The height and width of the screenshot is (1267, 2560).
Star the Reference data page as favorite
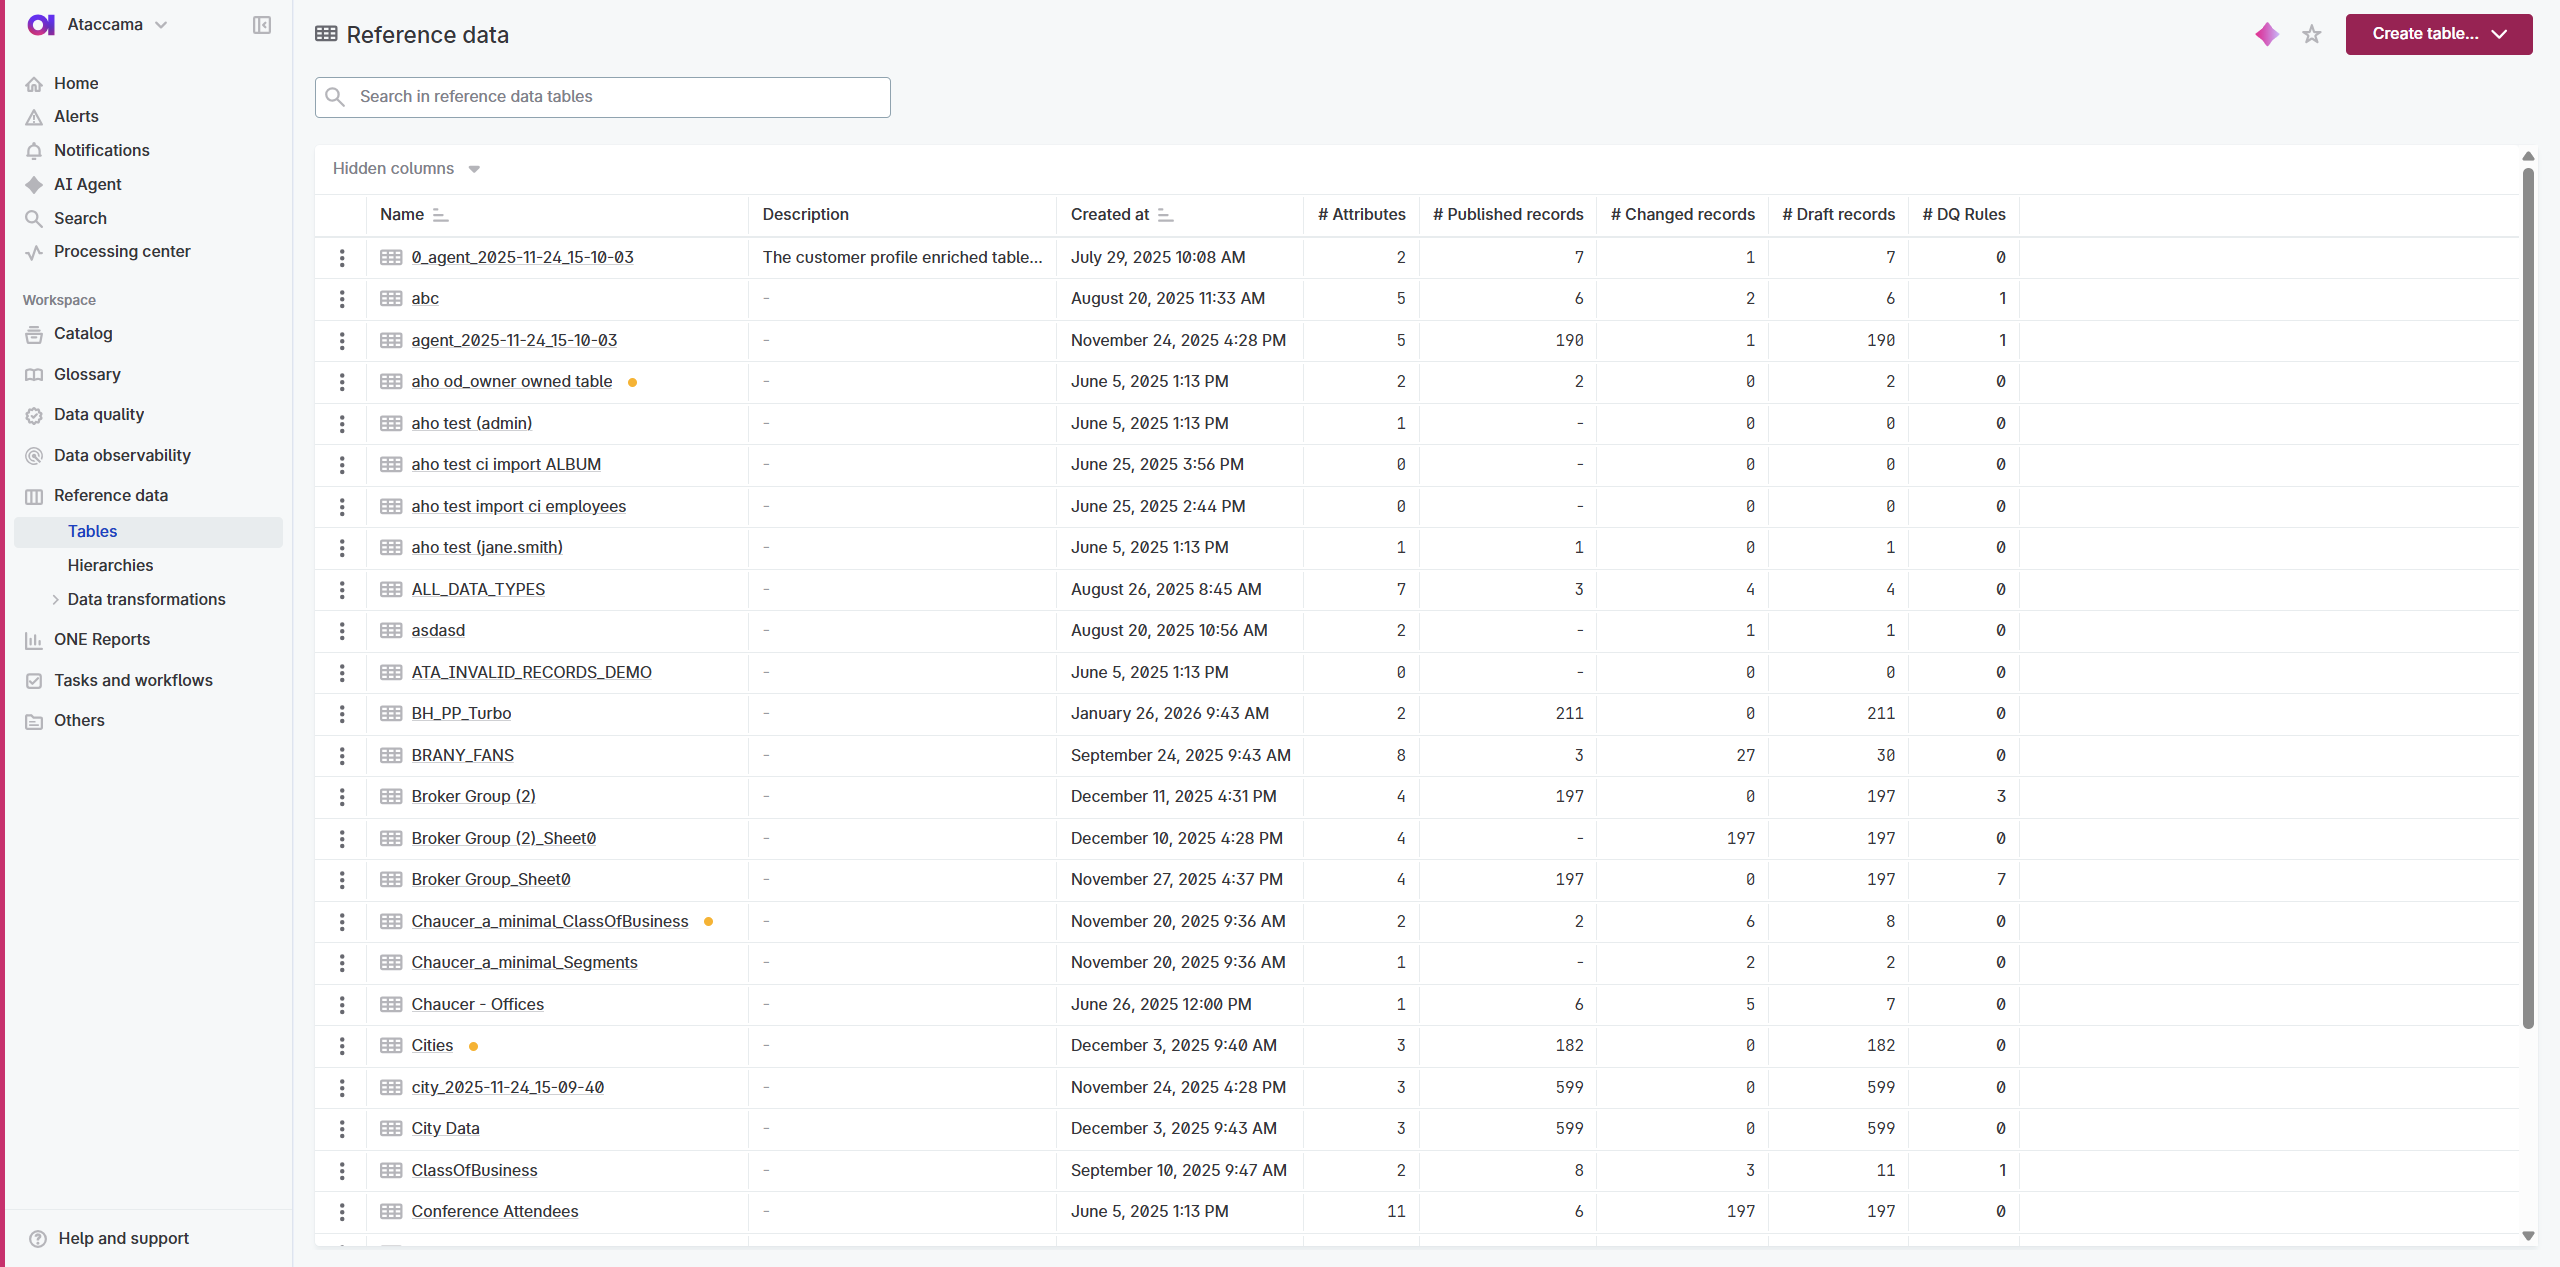[x=2311, y=33]
